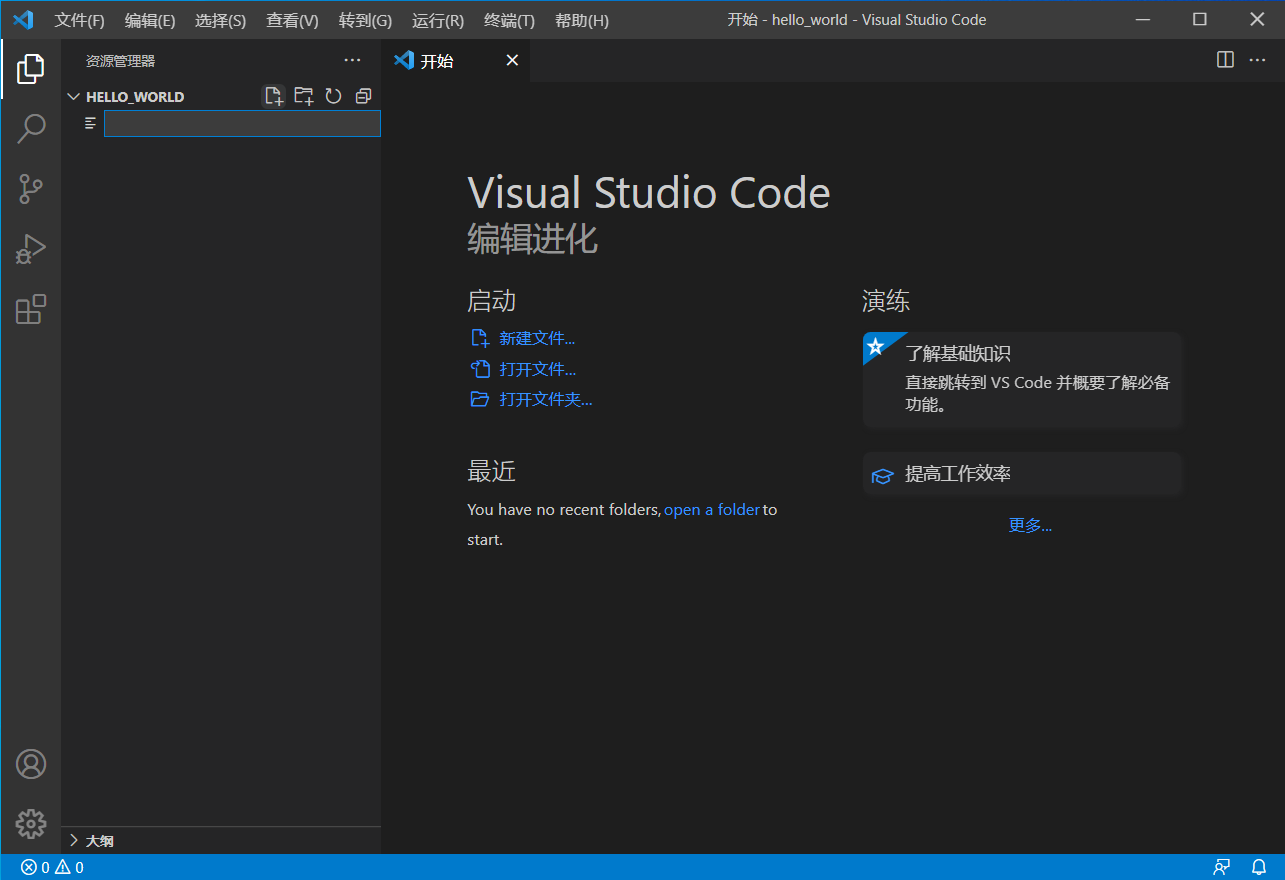The image size is (1285, 880).
Task: Click the graduation cap icon beside 提高工作效率
Action: click(x=882, y=475)
